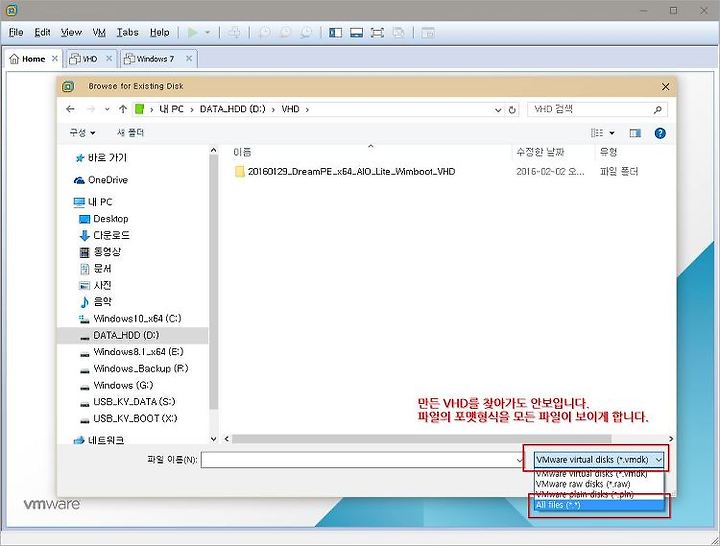The height and width of the screenshot is (546, 720).
Task: Select 동영상 videos folder
Action: point(101,252)
